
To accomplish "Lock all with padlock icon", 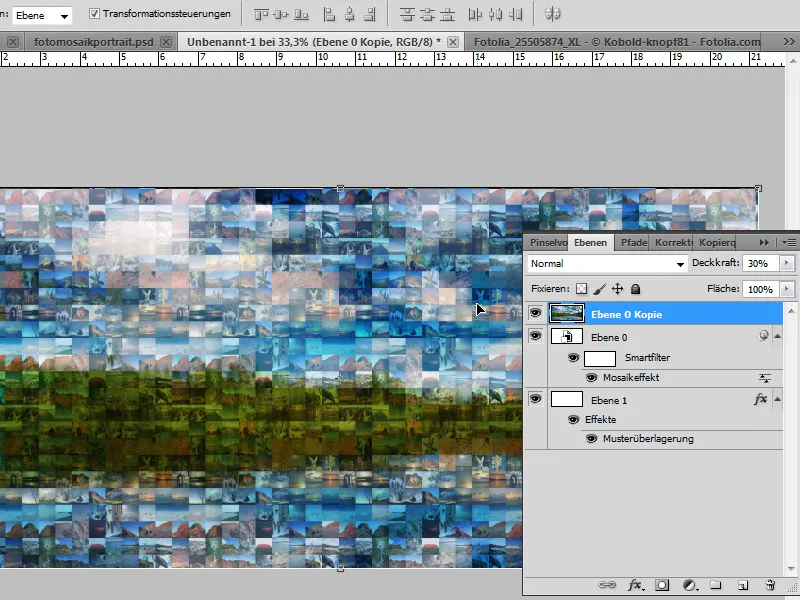I will point(635,289).
